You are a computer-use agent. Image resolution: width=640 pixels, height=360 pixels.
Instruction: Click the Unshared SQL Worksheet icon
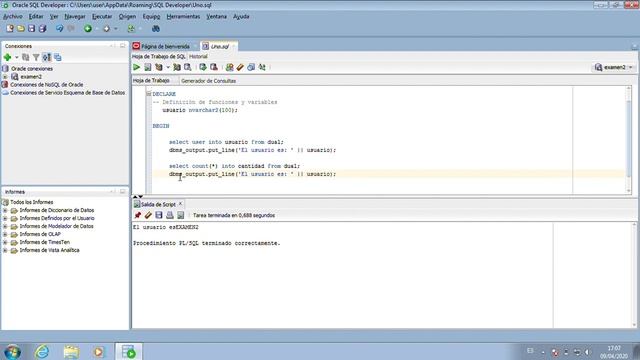[230, 67]
